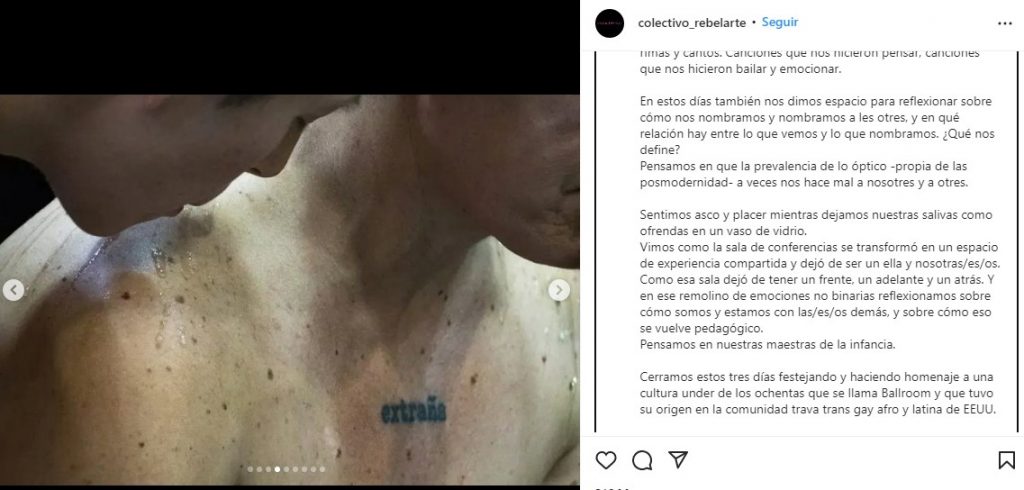Save the post with the bookmark icon
The height and width of the screenshot is (490, 1024).
click(x=1006, y=460)
